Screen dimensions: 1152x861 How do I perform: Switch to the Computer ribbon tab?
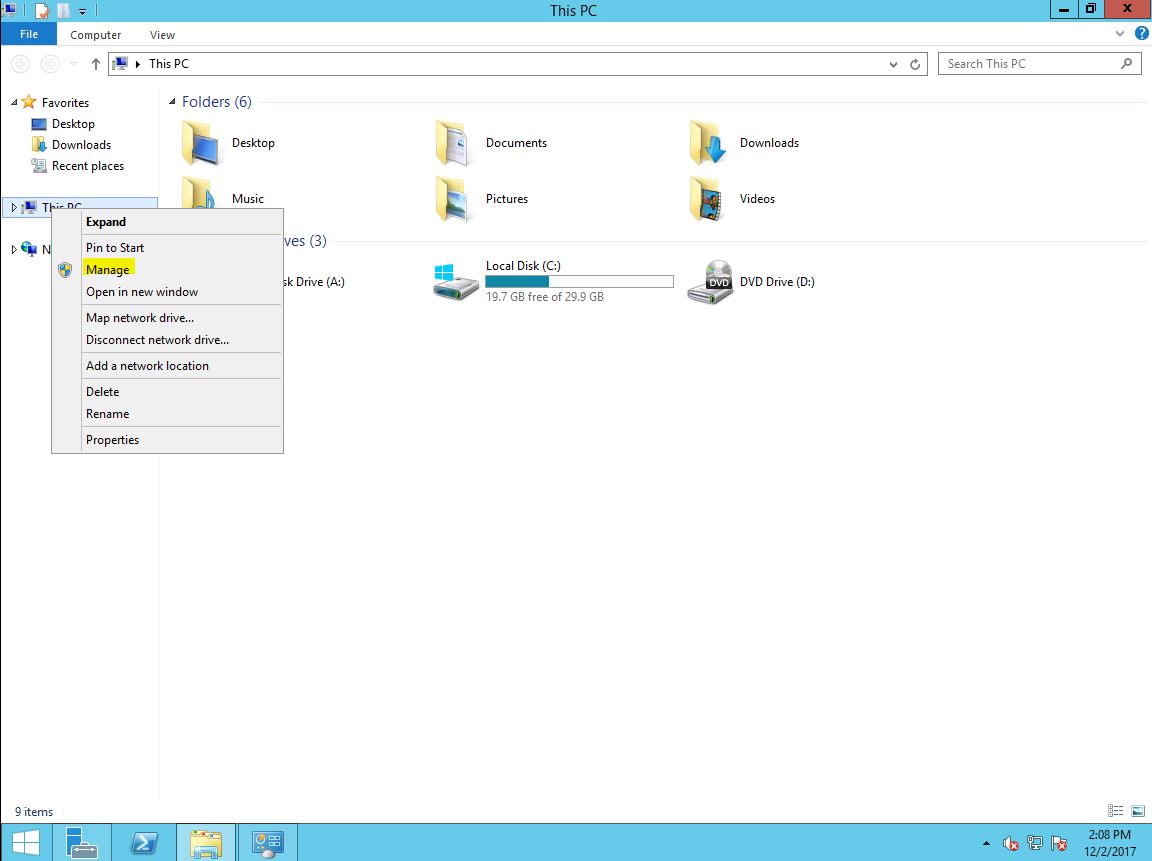click(96, 35)
